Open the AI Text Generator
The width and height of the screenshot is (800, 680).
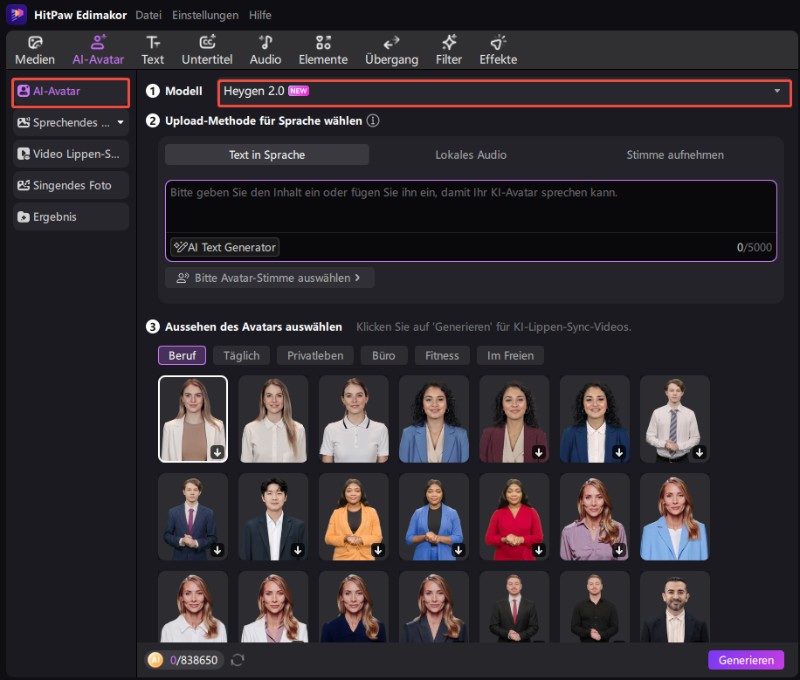point(224,247)
